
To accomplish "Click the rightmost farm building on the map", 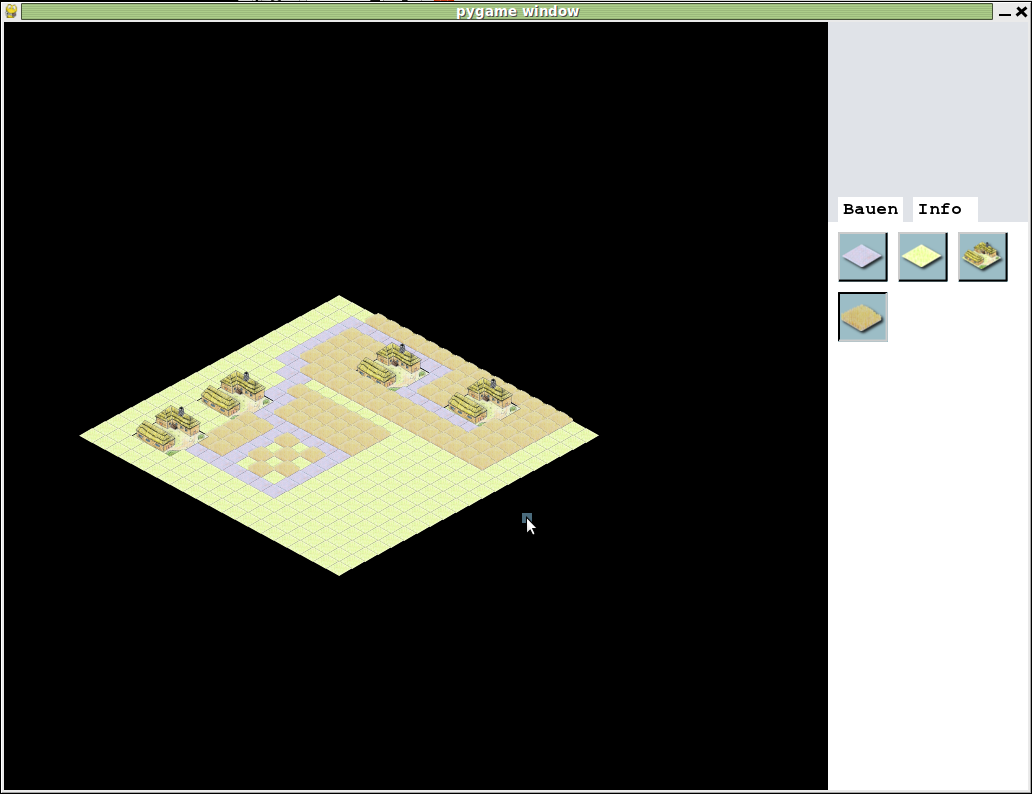I will [x=482, y=398].
